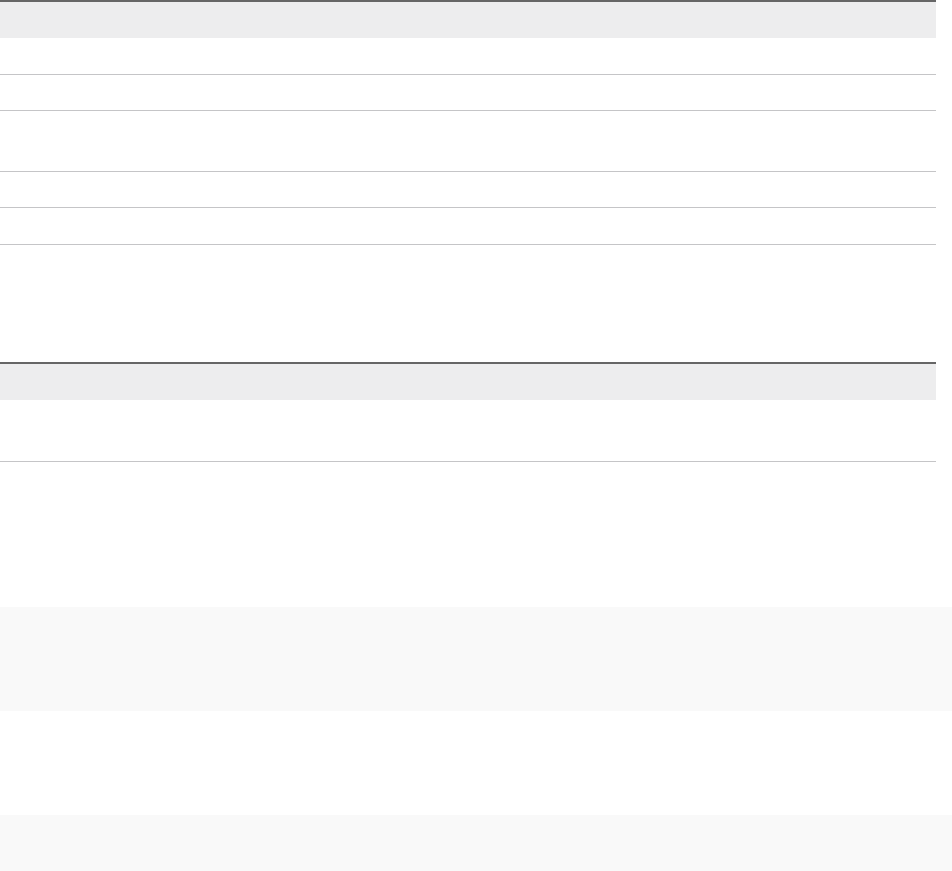Click the gray header row of the lower table
Screen dimensions: 952x871
click(468, 381)
